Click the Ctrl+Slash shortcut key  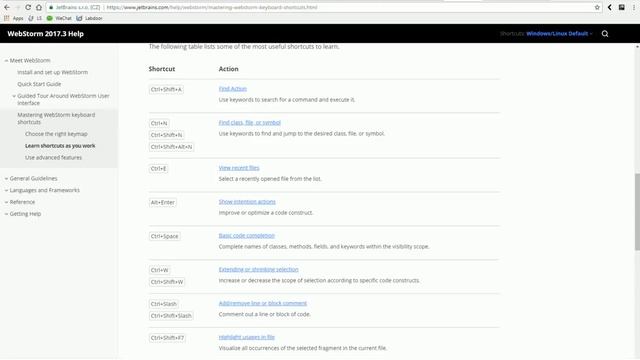pos(164,304)
